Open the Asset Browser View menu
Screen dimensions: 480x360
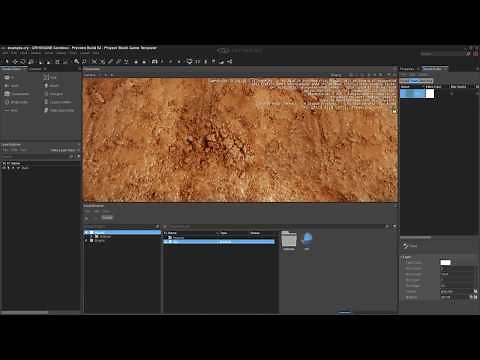(x=106, y=211)
